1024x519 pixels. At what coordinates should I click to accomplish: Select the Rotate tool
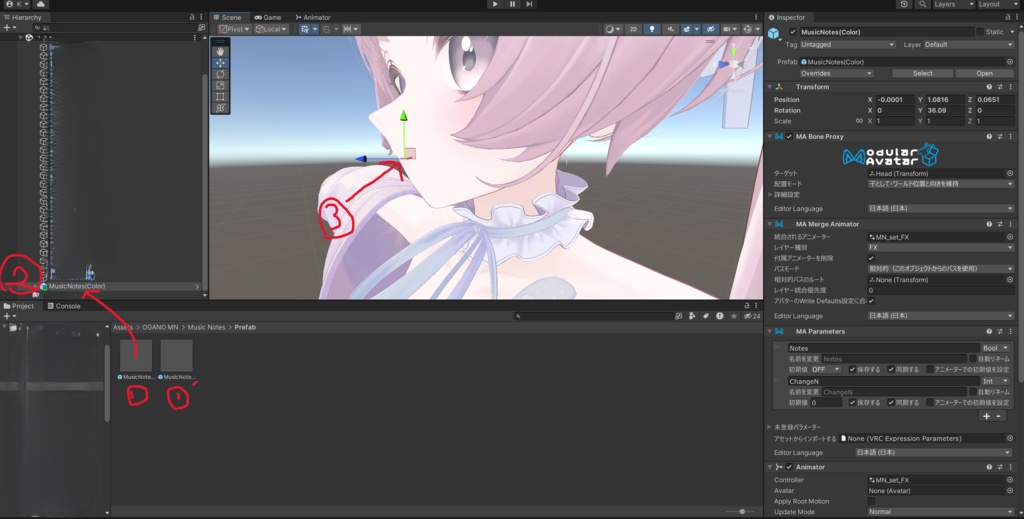coord(220,74)
